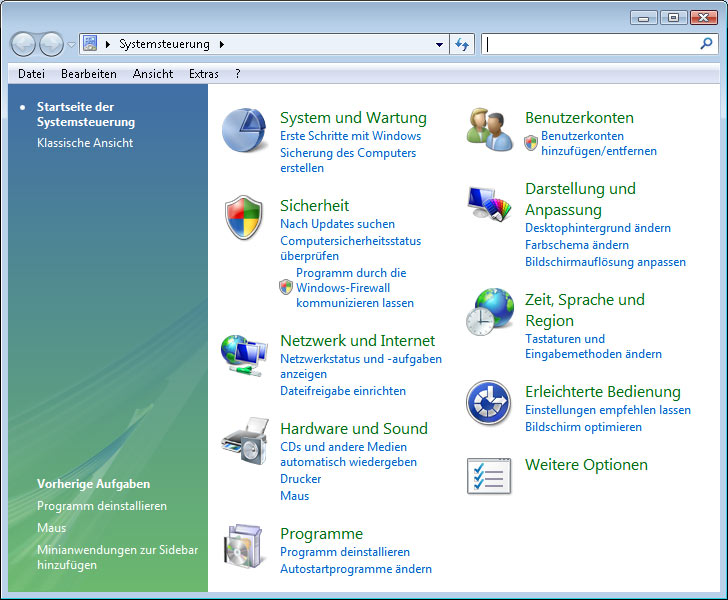Click Programm deinstallieren under Programme
This screenshot has height=600, width=728.
click(345, 552)
